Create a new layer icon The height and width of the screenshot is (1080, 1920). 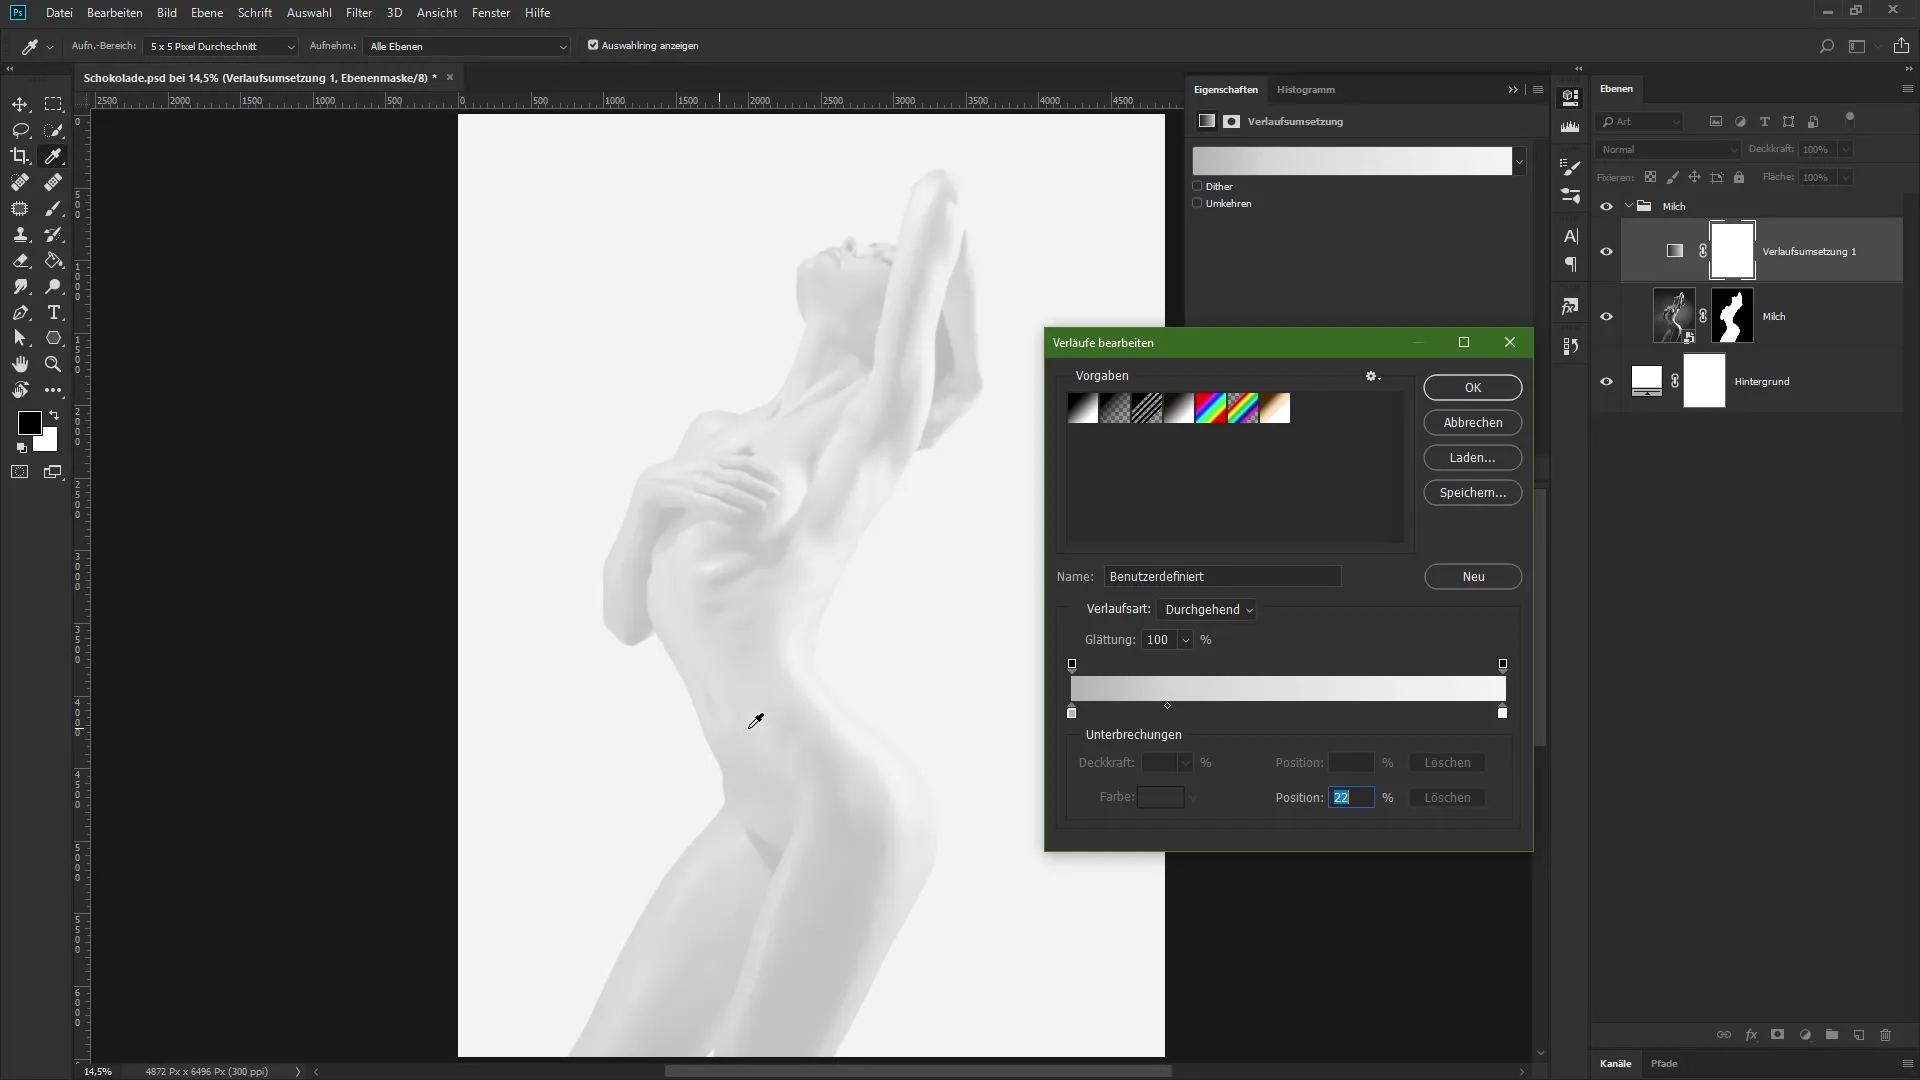[1859, 1035]
